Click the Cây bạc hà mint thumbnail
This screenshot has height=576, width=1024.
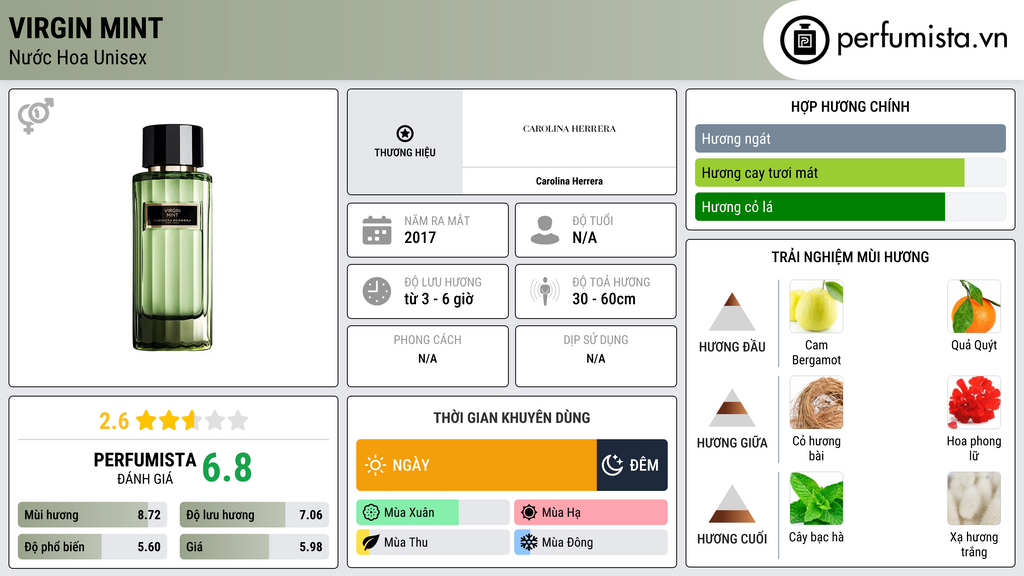[816, 499]
